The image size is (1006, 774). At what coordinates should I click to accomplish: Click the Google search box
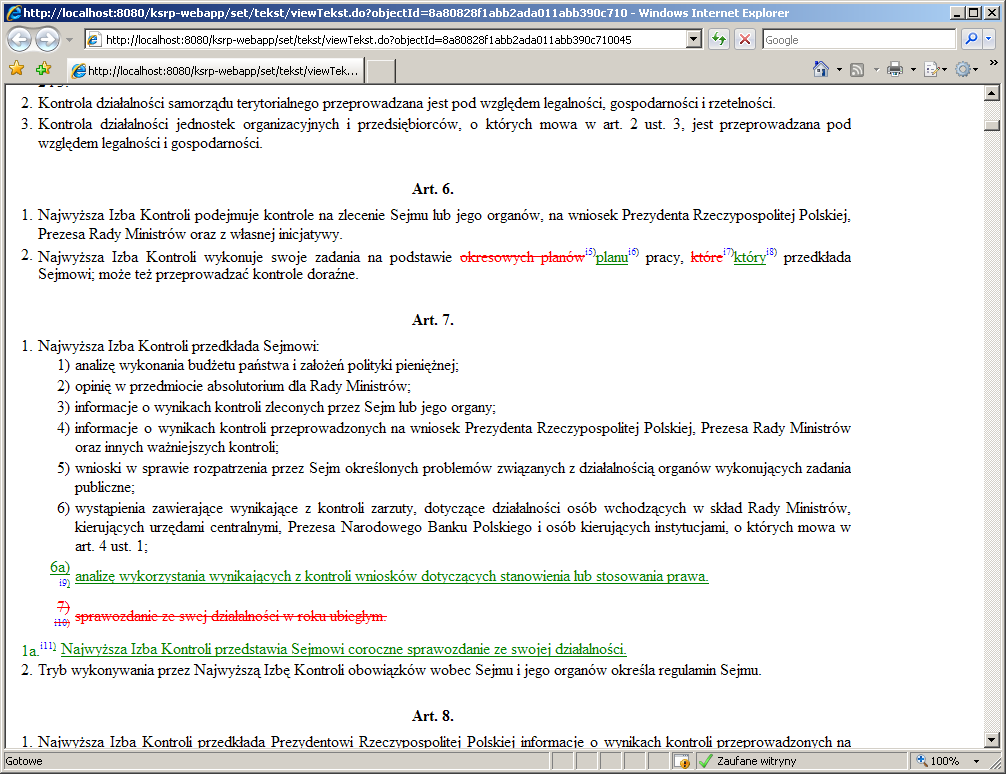click(x=858, y=40)
